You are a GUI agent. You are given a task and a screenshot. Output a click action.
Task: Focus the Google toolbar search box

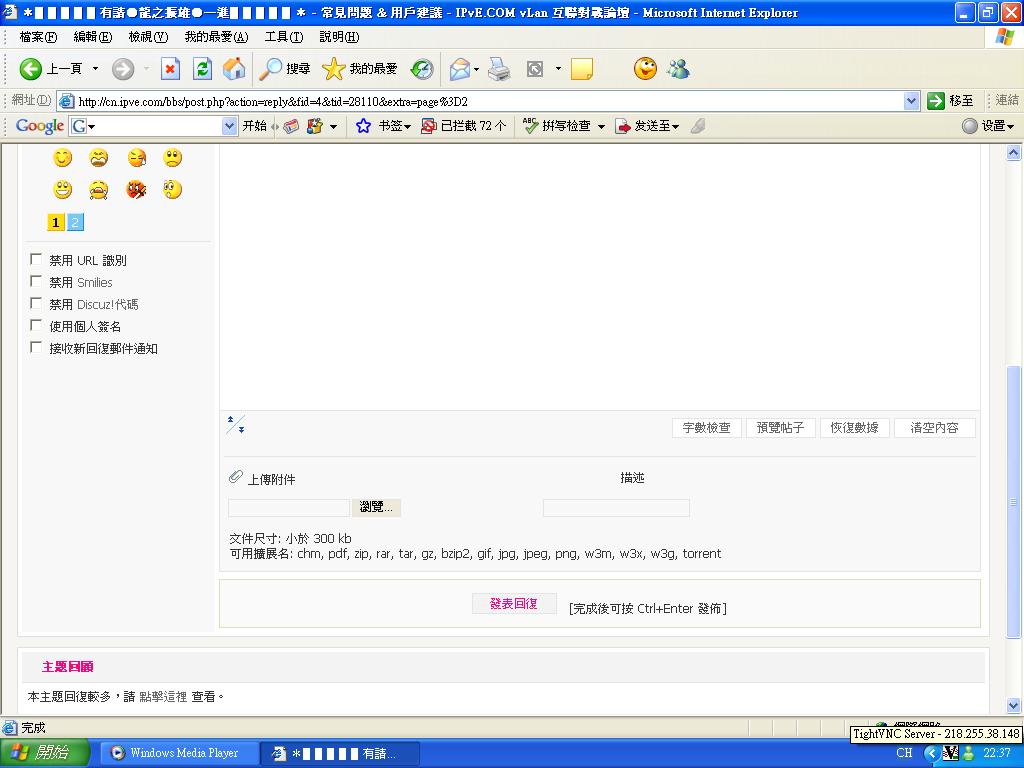click(x=153, y=125)
